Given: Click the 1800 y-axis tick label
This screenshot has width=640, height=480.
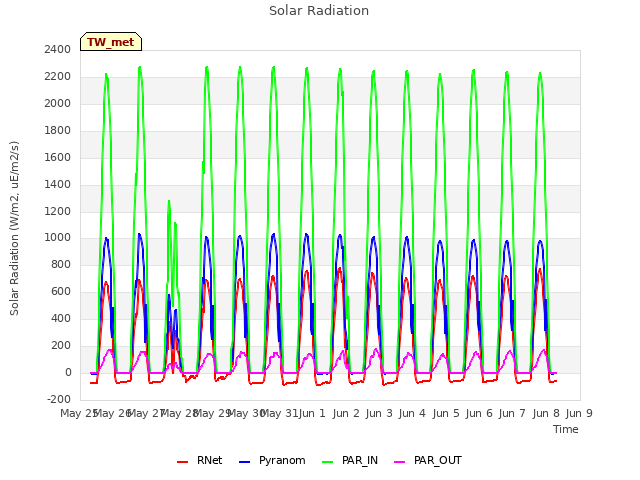Looking at the screenshot, I should pos(58,130).
